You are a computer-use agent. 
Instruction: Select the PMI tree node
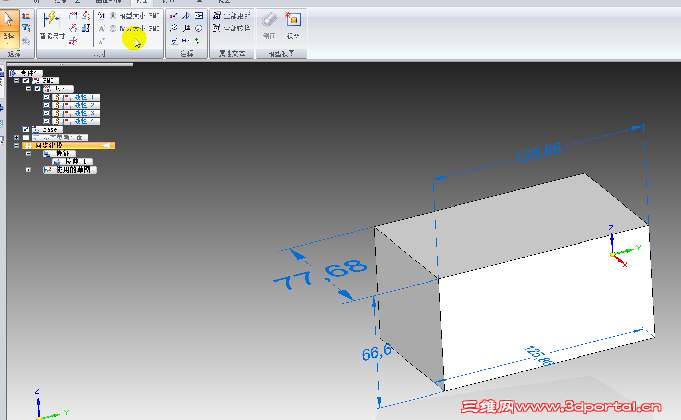click(46, 81)
